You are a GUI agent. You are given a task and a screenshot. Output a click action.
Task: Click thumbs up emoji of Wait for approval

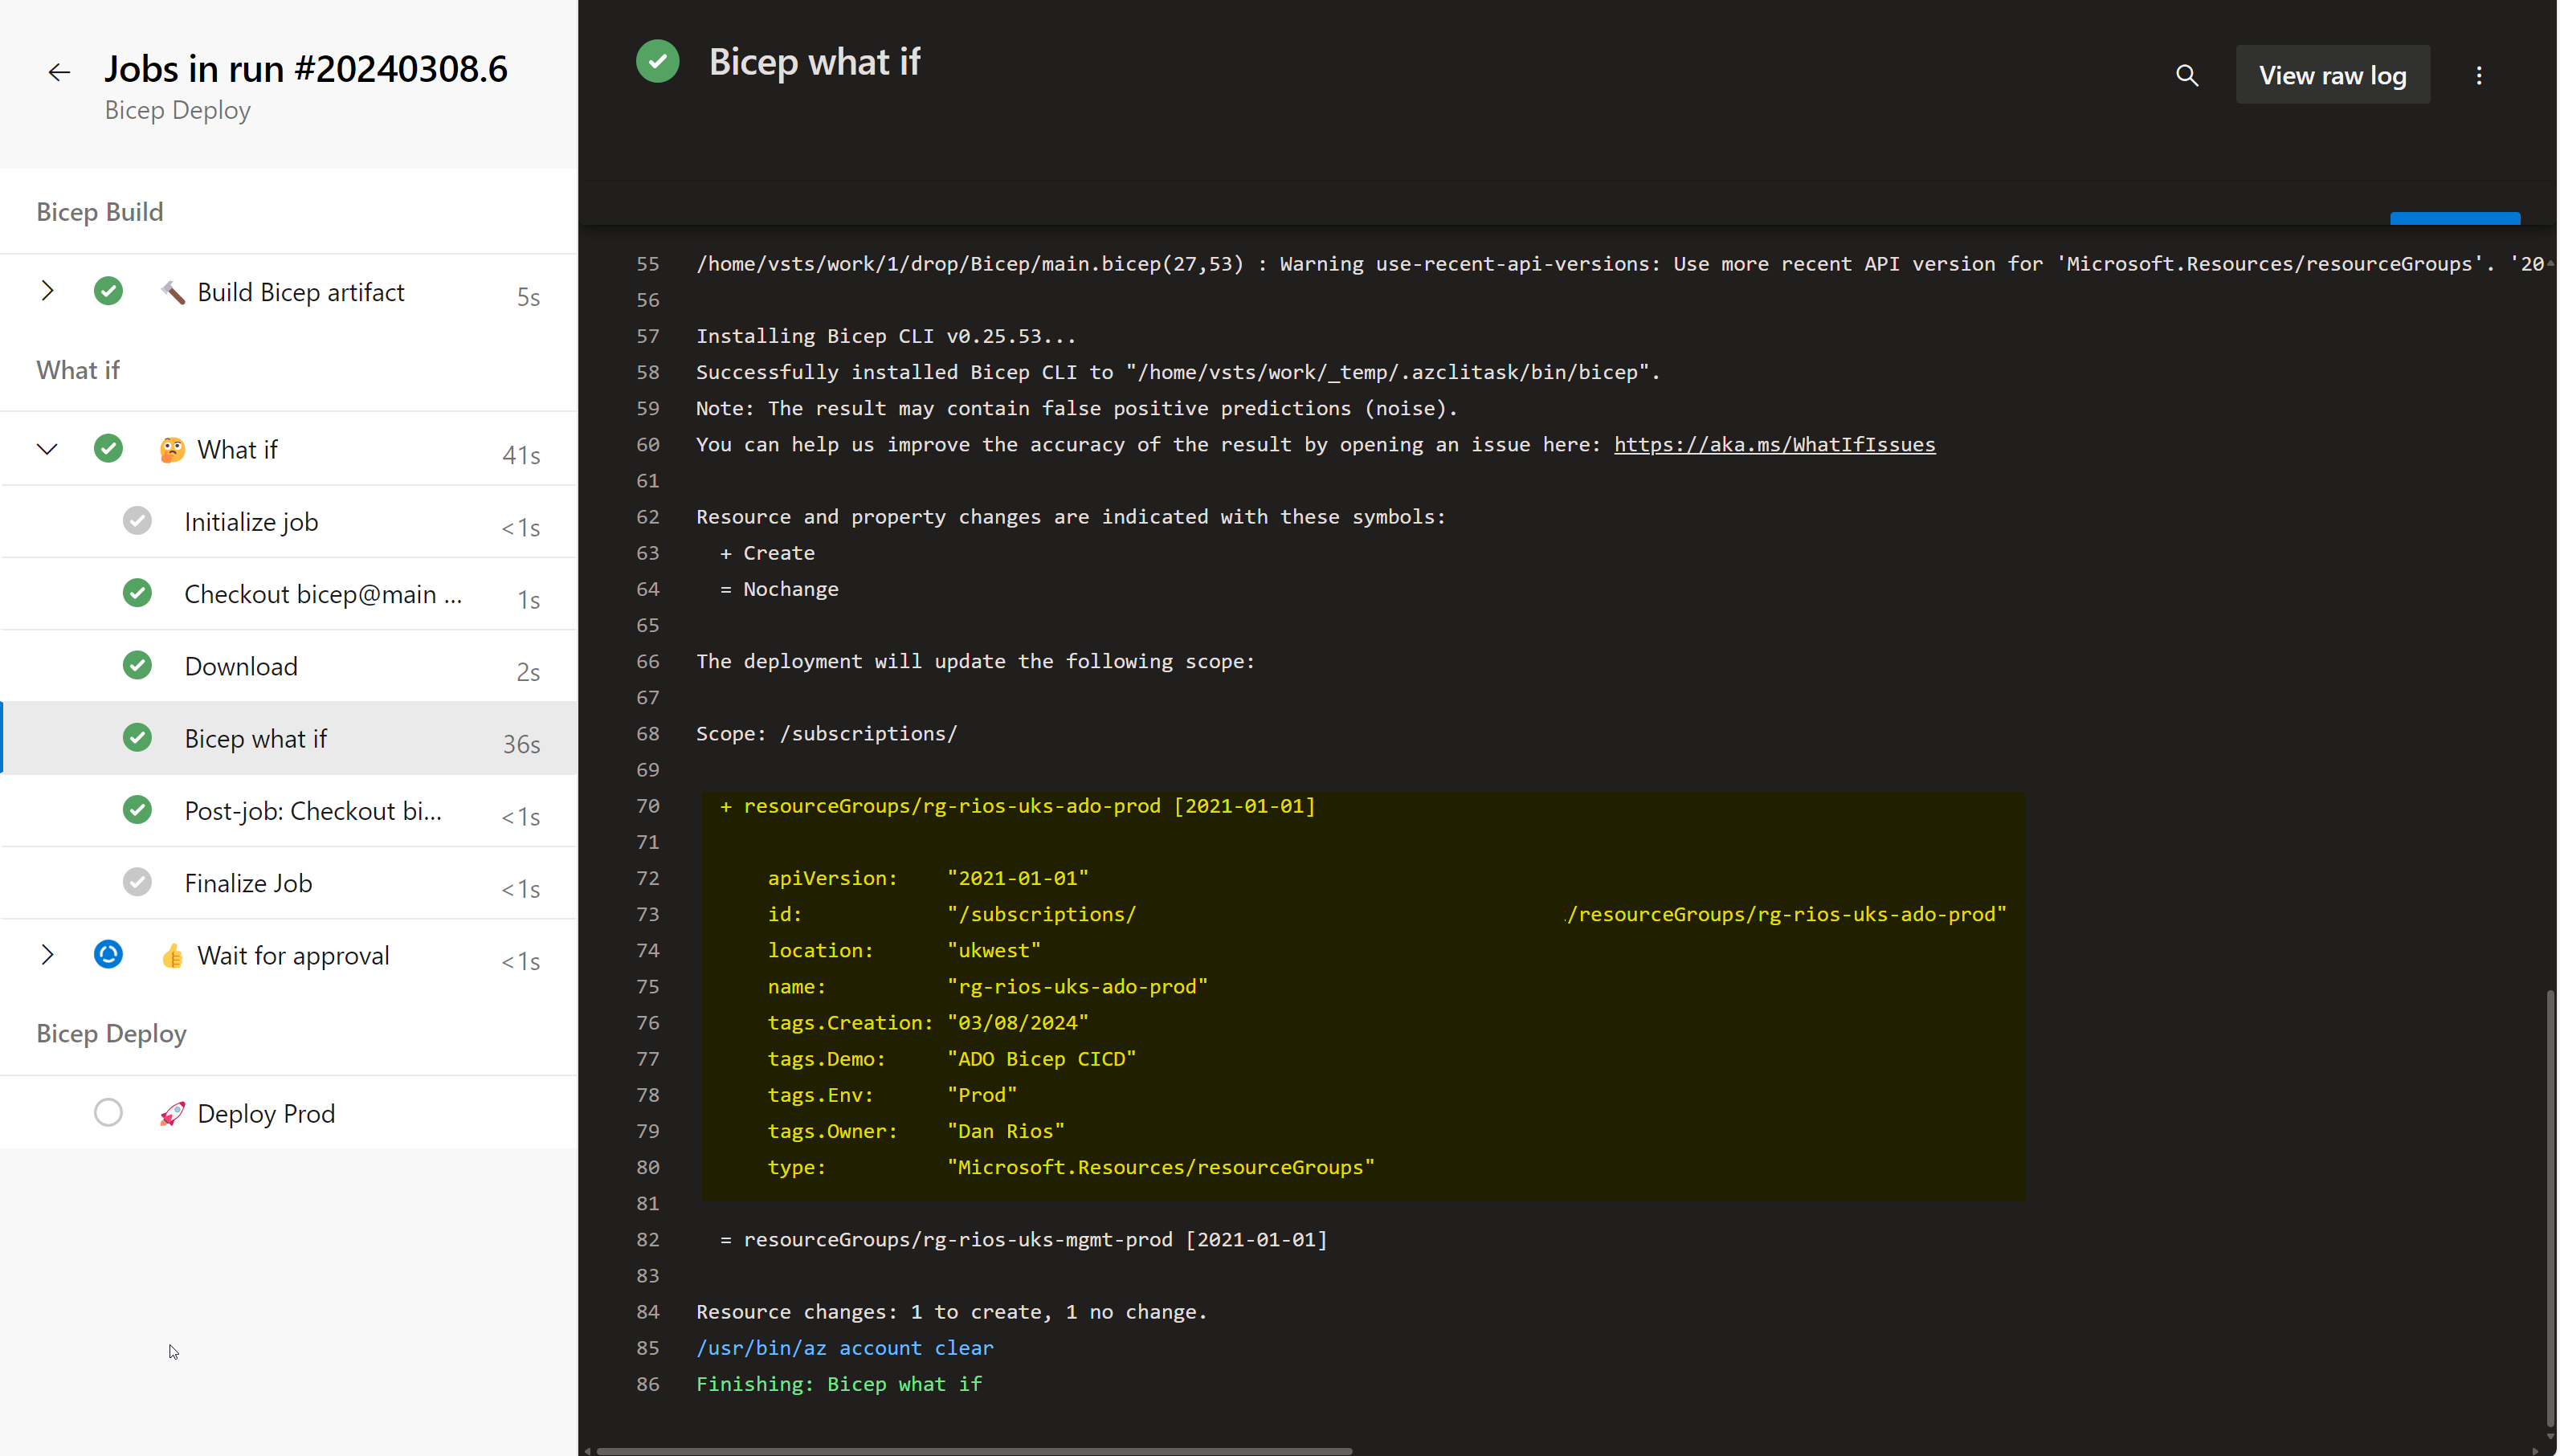[x=173, y=956]
